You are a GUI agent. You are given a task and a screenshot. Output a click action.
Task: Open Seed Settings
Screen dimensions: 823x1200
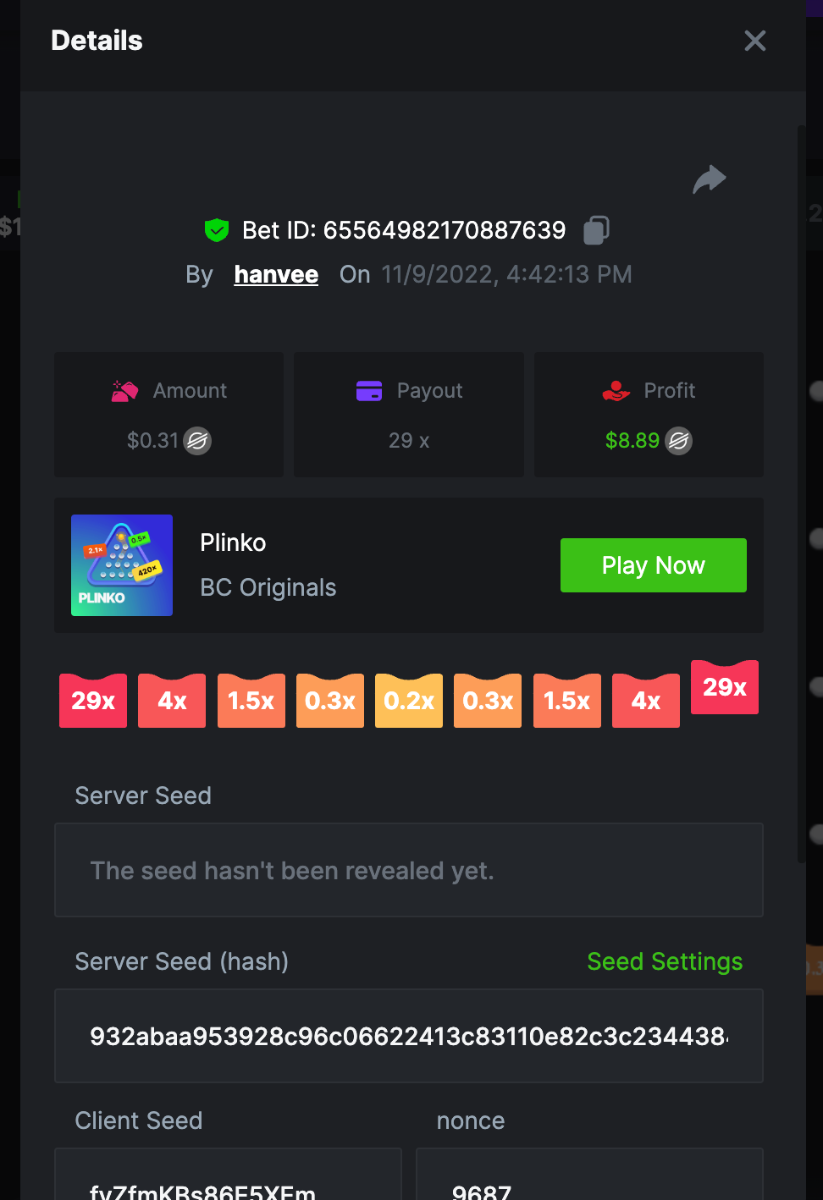coord(665,962)
